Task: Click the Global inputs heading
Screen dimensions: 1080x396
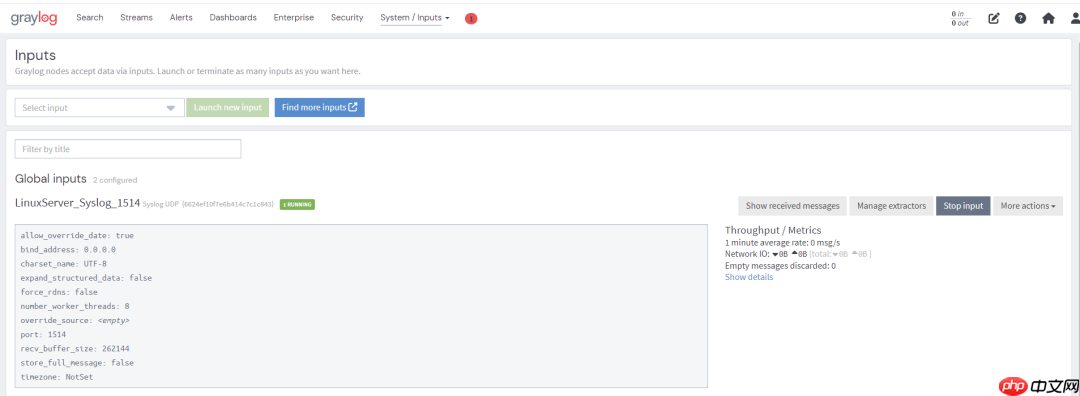Action: click(x=51, y=179)
